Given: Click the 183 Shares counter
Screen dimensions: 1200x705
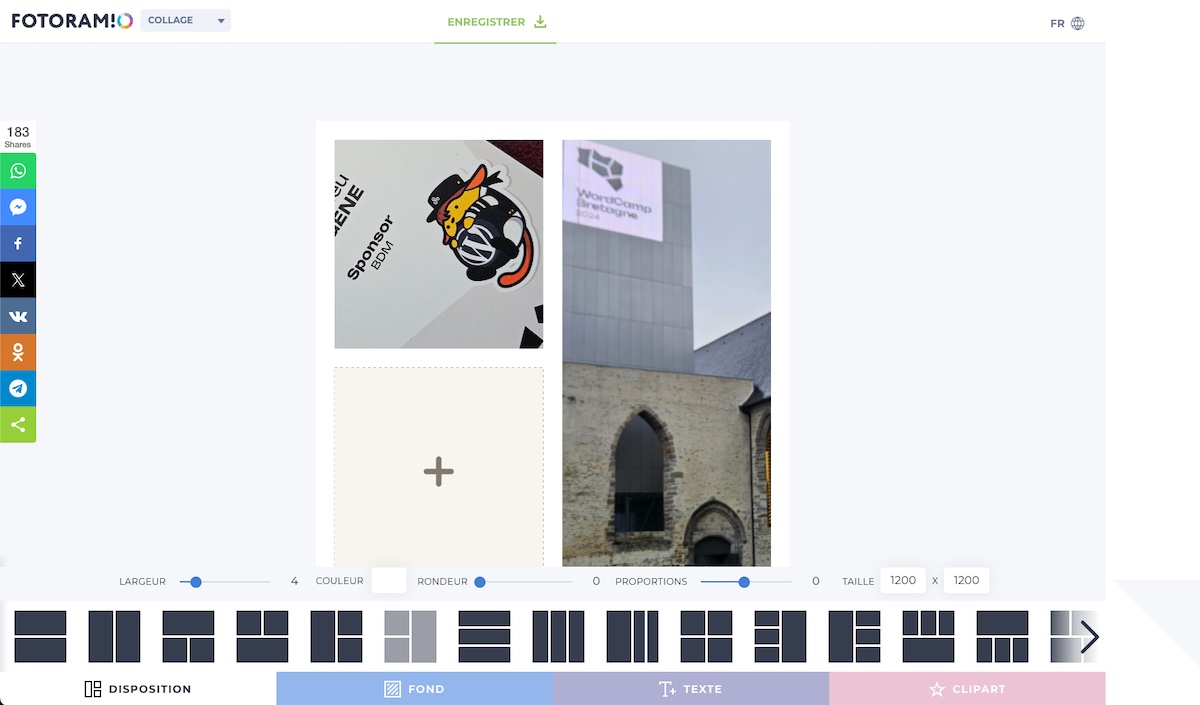Looking at the screenshot, I should (18, 137).
